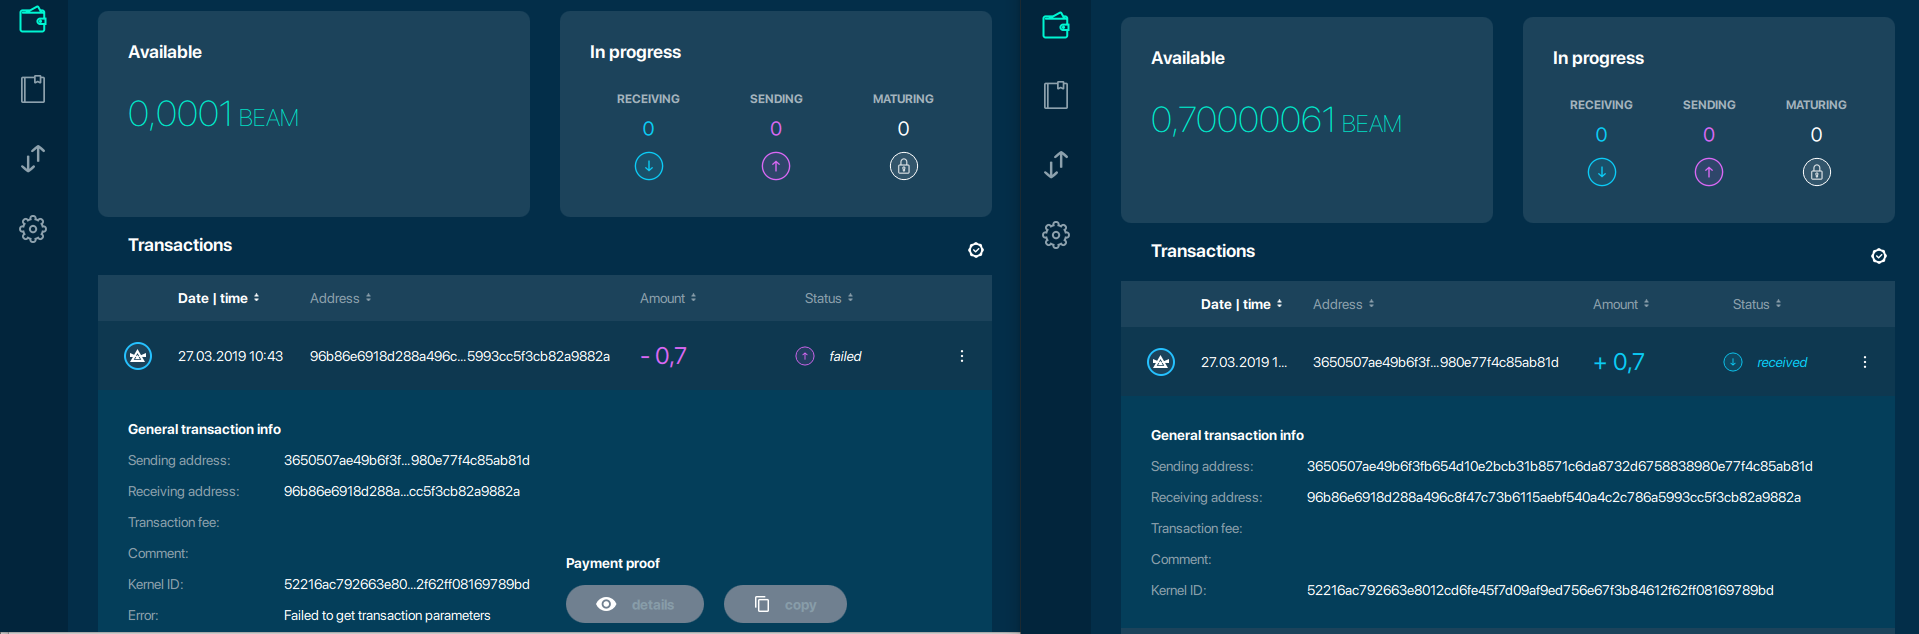The image size is (1919, 634).
Task: Open Settings gear in left window sidebar
Action: click(33, 229)
